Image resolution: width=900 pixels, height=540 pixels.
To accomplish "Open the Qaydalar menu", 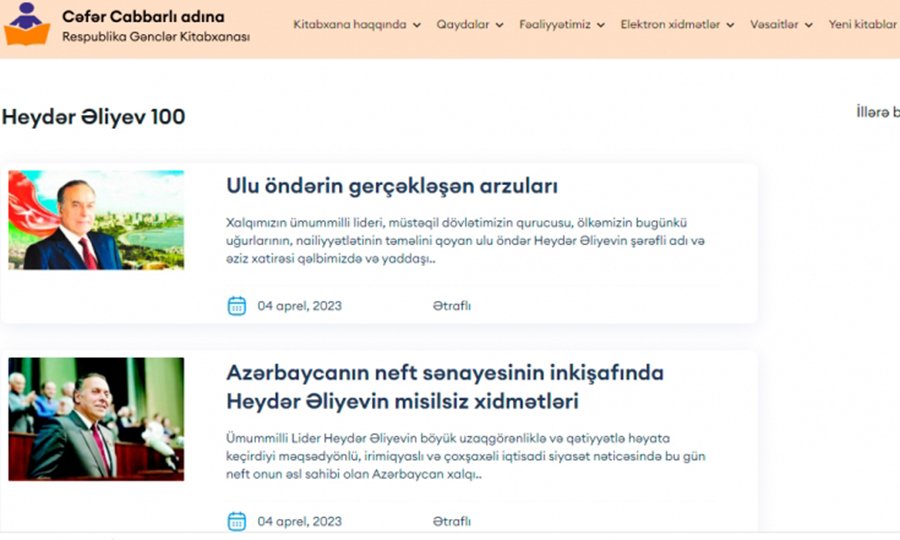I will [463, 25].
